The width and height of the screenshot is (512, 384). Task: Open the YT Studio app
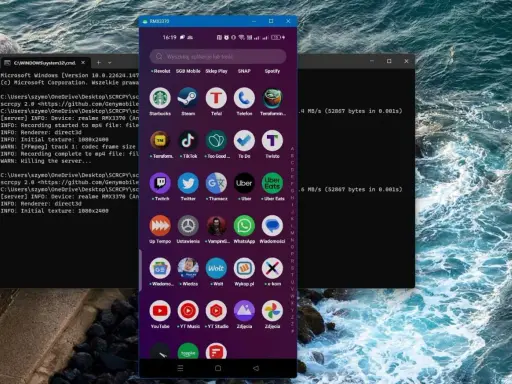[x=216, y=311]
